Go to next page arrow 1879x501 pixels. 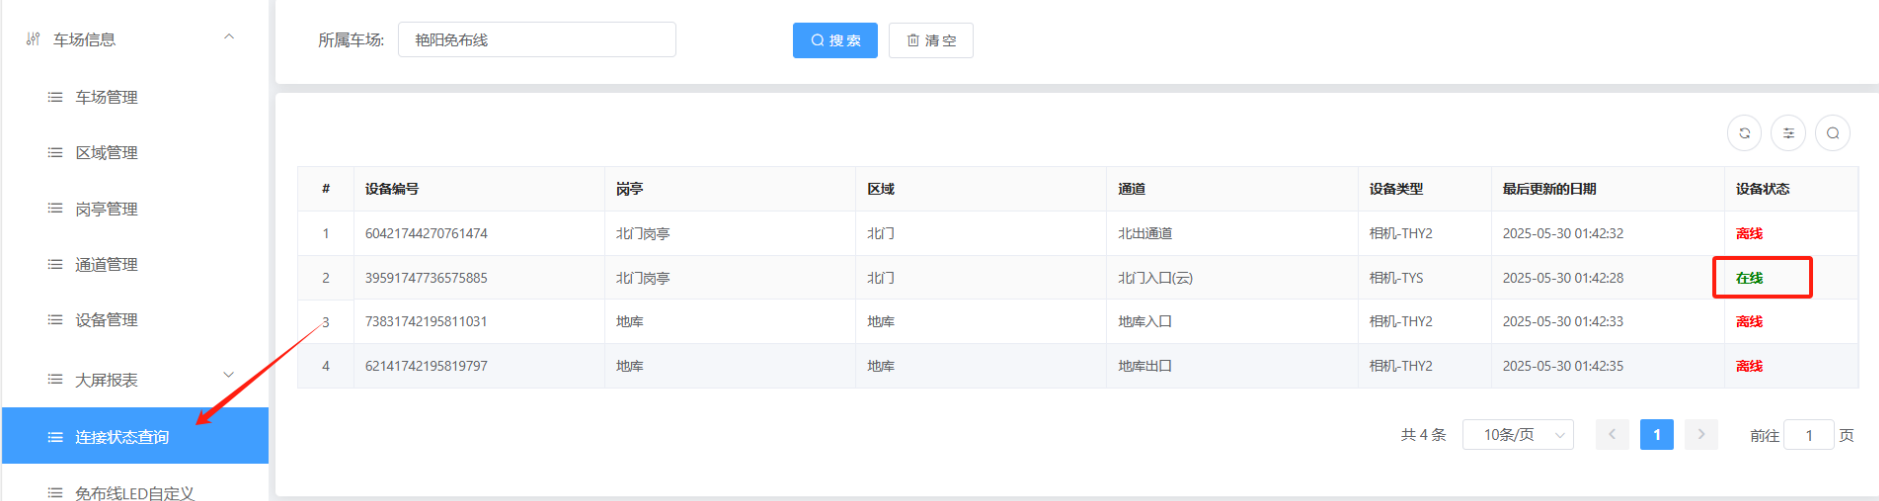pyautogui.click(x=1701, y=435)
